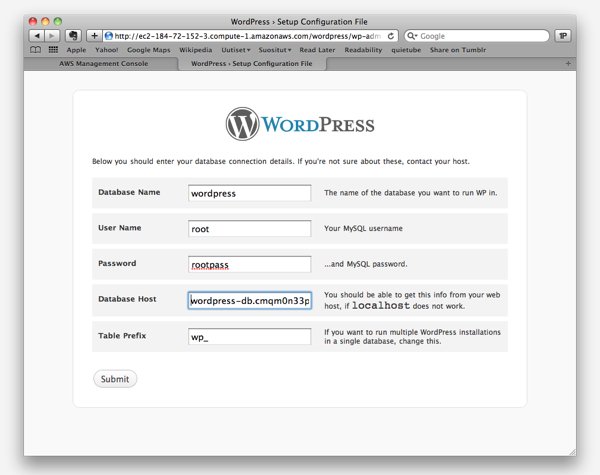Screen dimensions: 600x475
Task: Click the Database Name input field
Action: click(x=250, y=193)
